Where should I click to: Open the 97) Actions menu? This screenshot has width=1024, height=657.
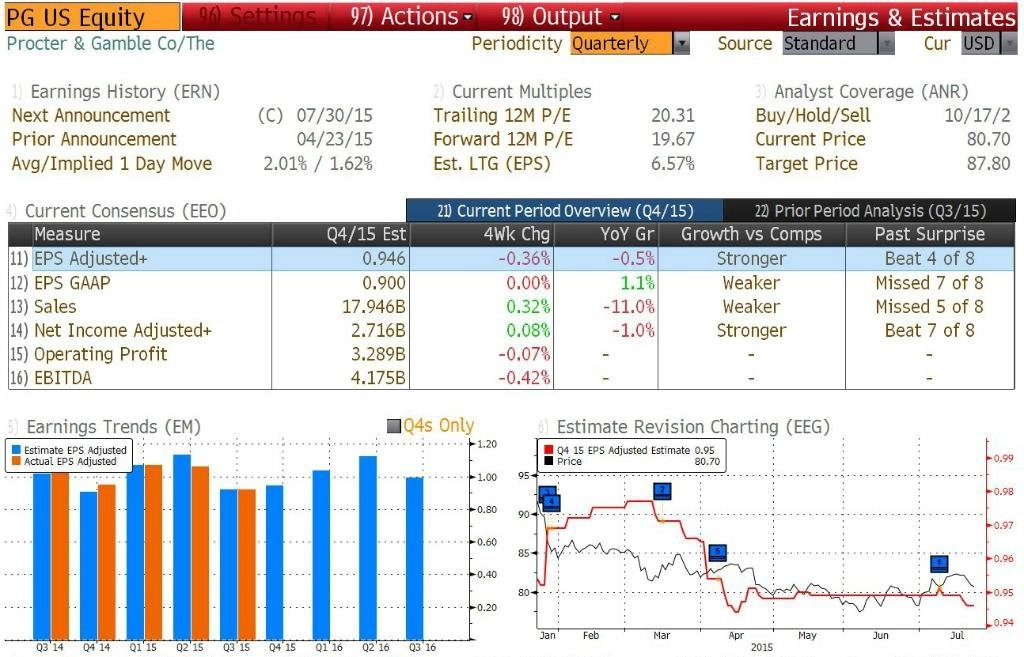click(411, 16)
